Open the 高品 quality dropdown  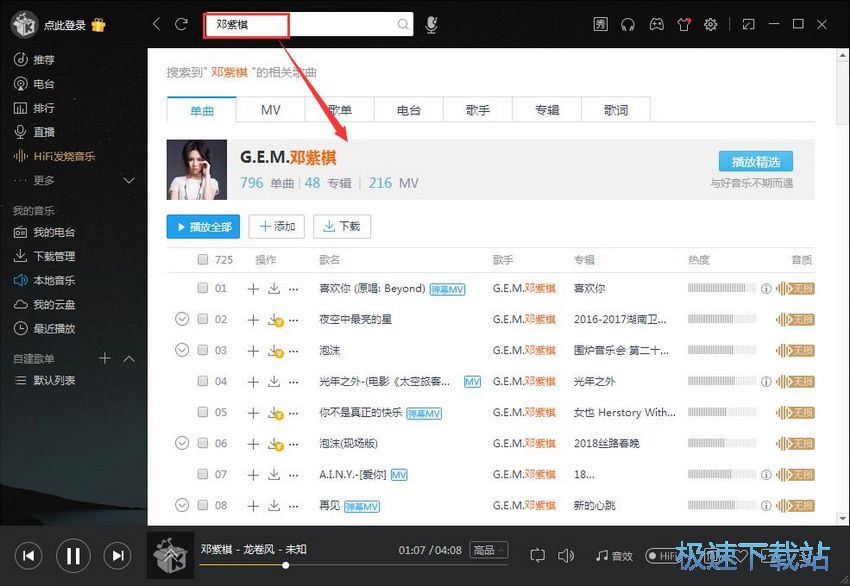pos(488,550)
